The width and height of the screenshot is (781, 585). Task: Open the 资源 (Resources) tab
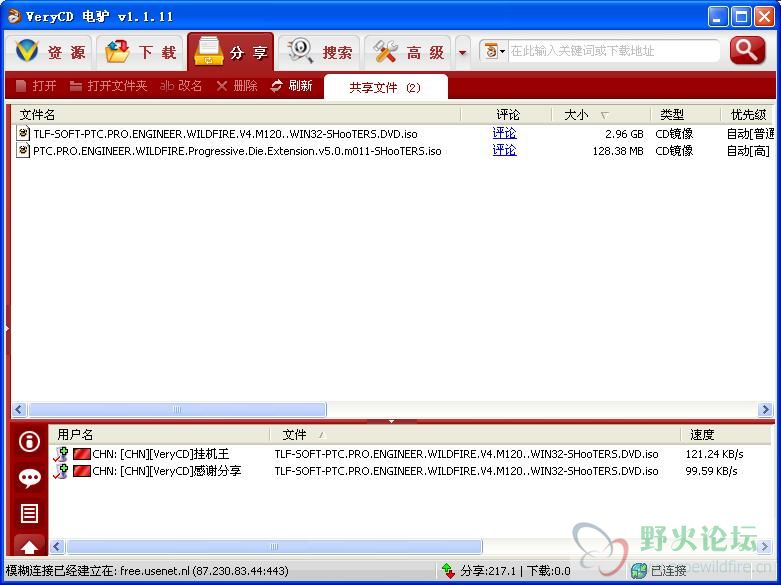click(x=49, y=52)
